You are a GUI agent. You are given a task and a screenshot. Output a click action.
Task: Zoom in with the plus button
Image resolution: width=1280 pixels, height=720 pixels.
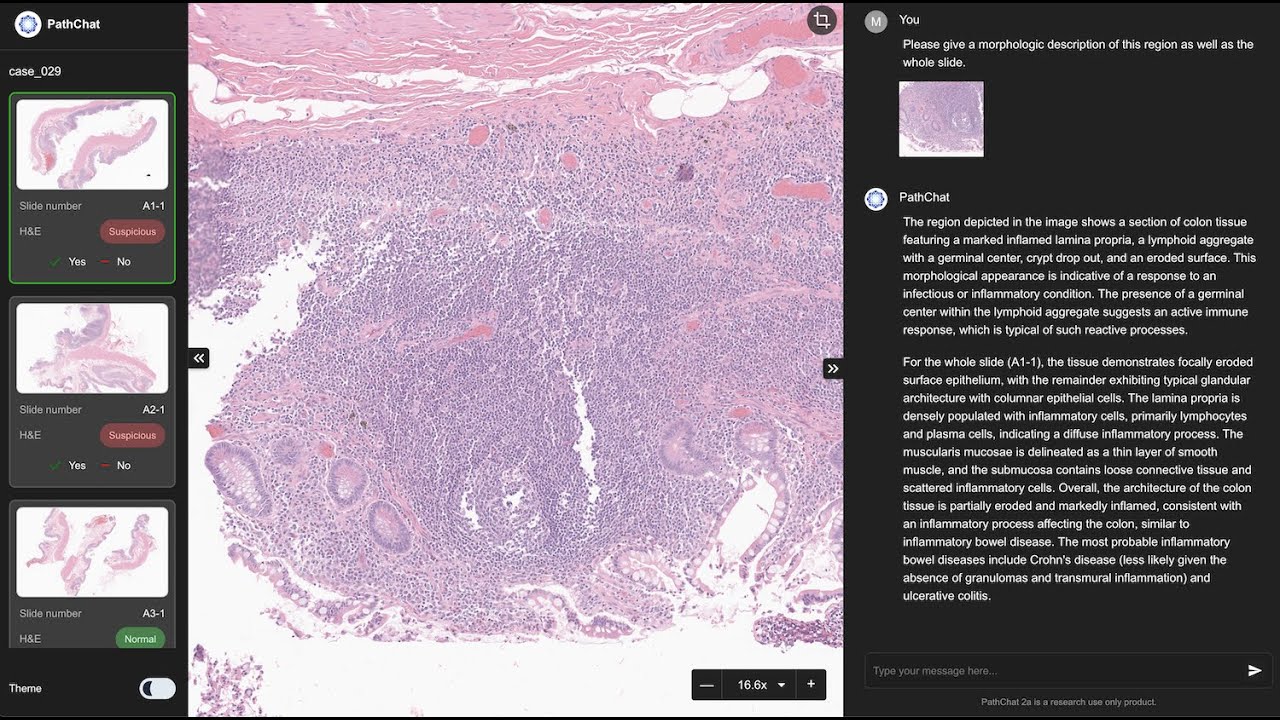pos(810,685)
